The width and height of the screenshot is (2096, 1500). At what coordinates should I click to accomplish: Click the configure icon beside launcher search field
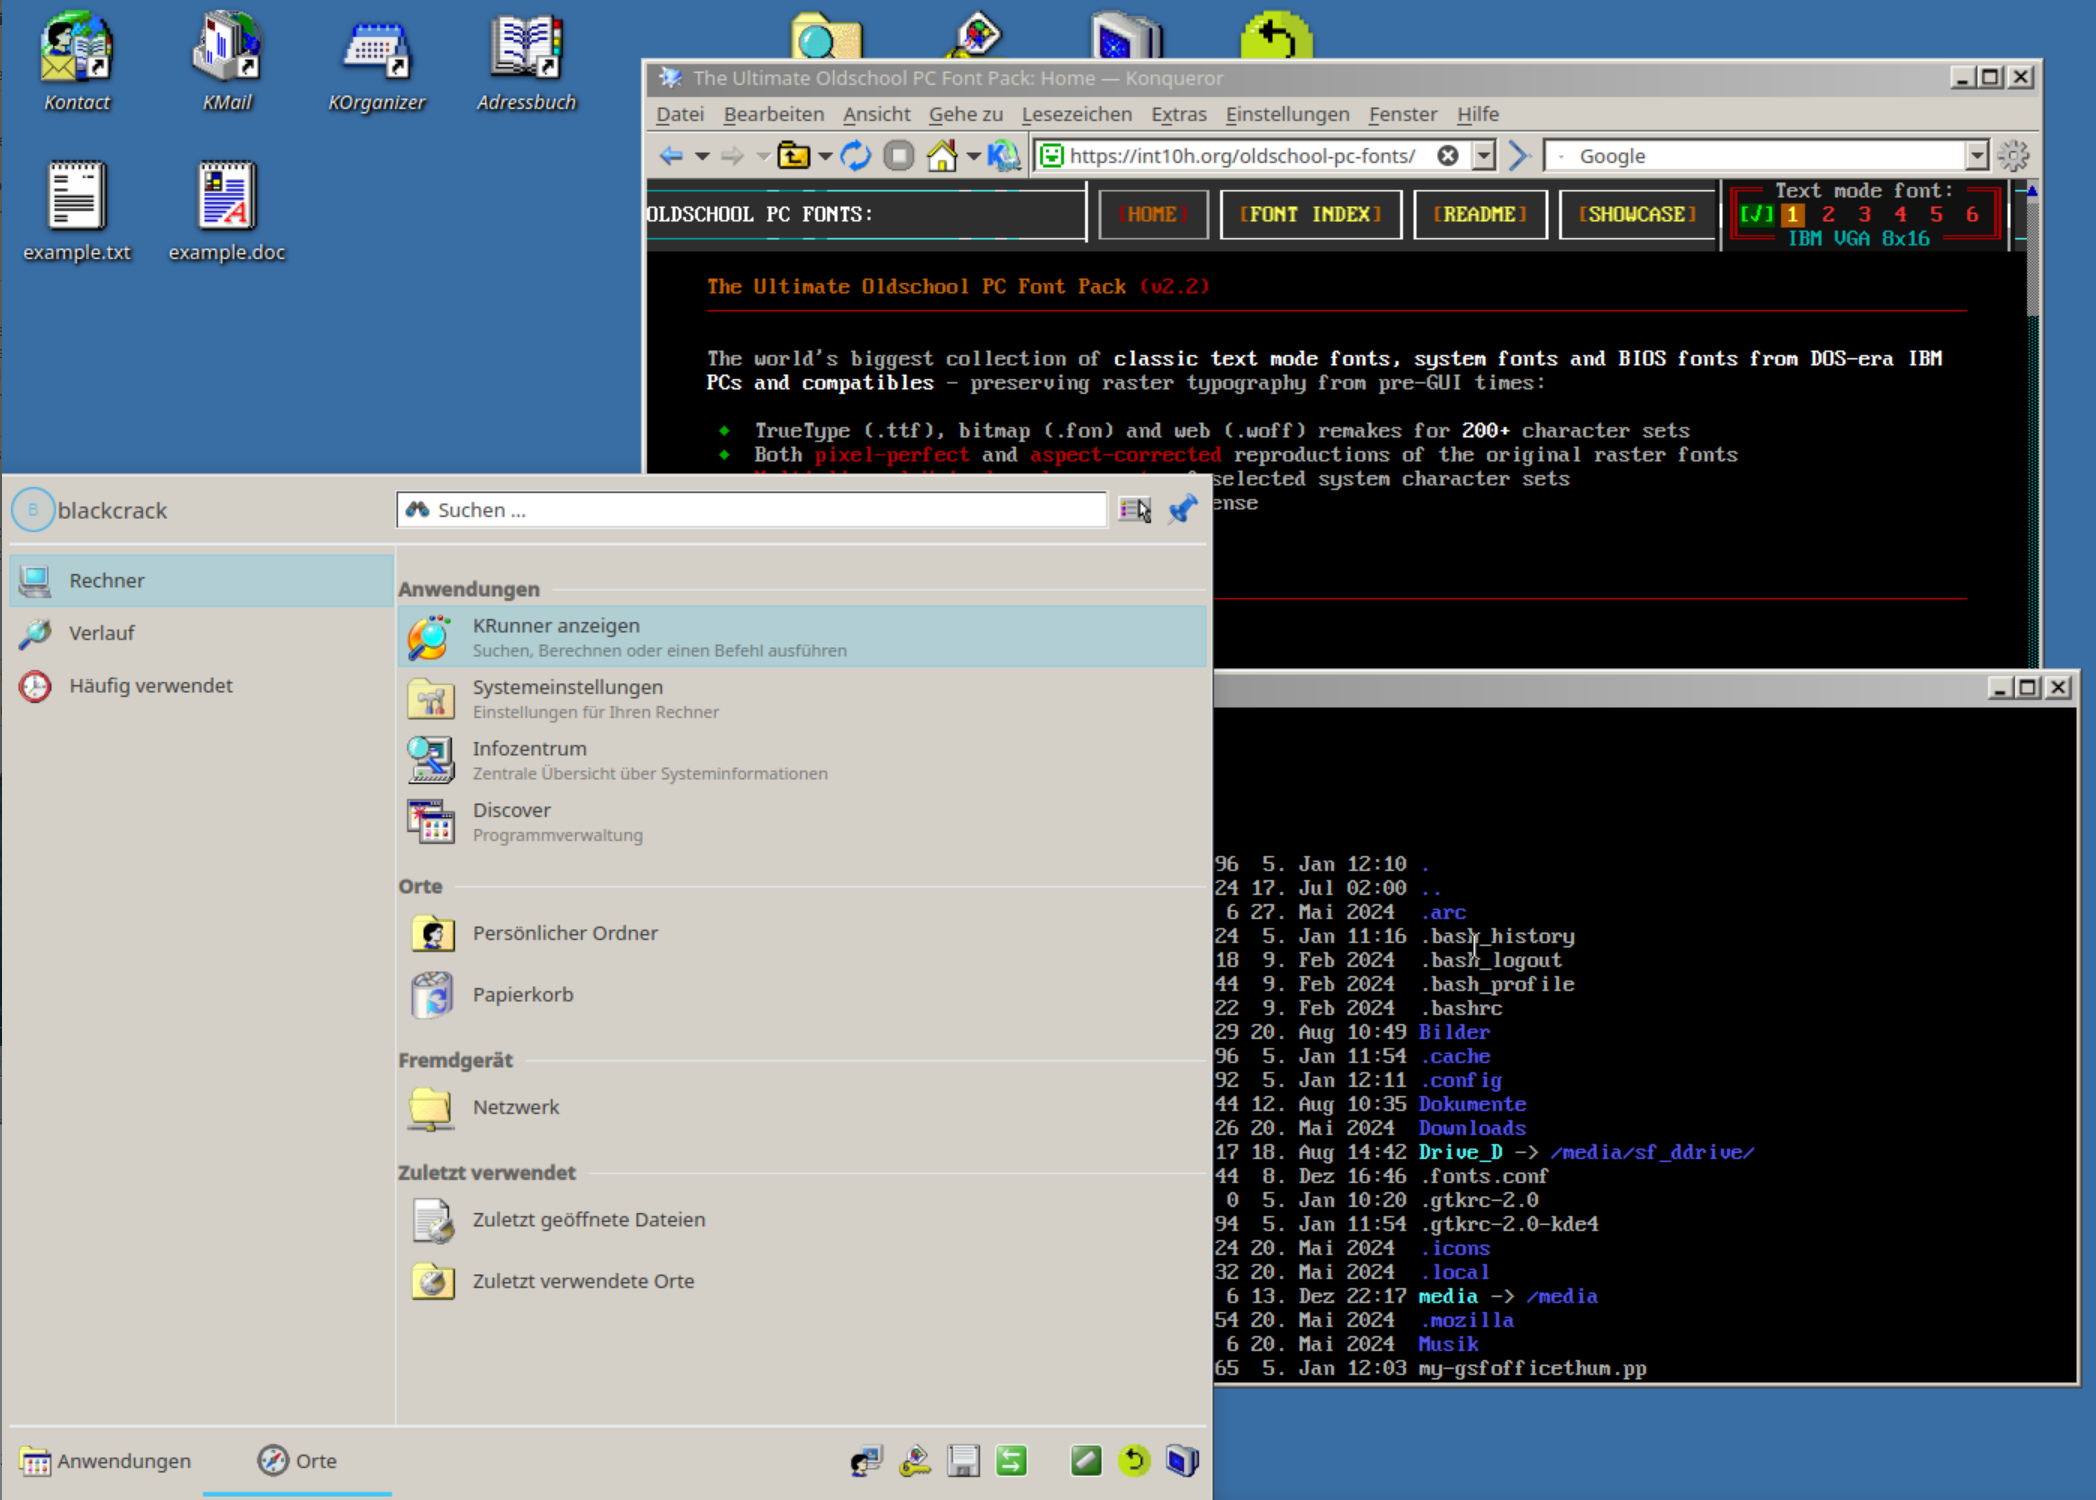[x=1135, y=510]
